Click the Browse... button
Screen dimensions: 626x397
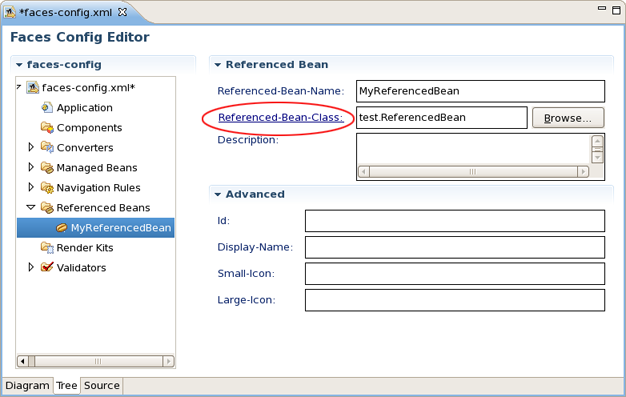point(568,118)
